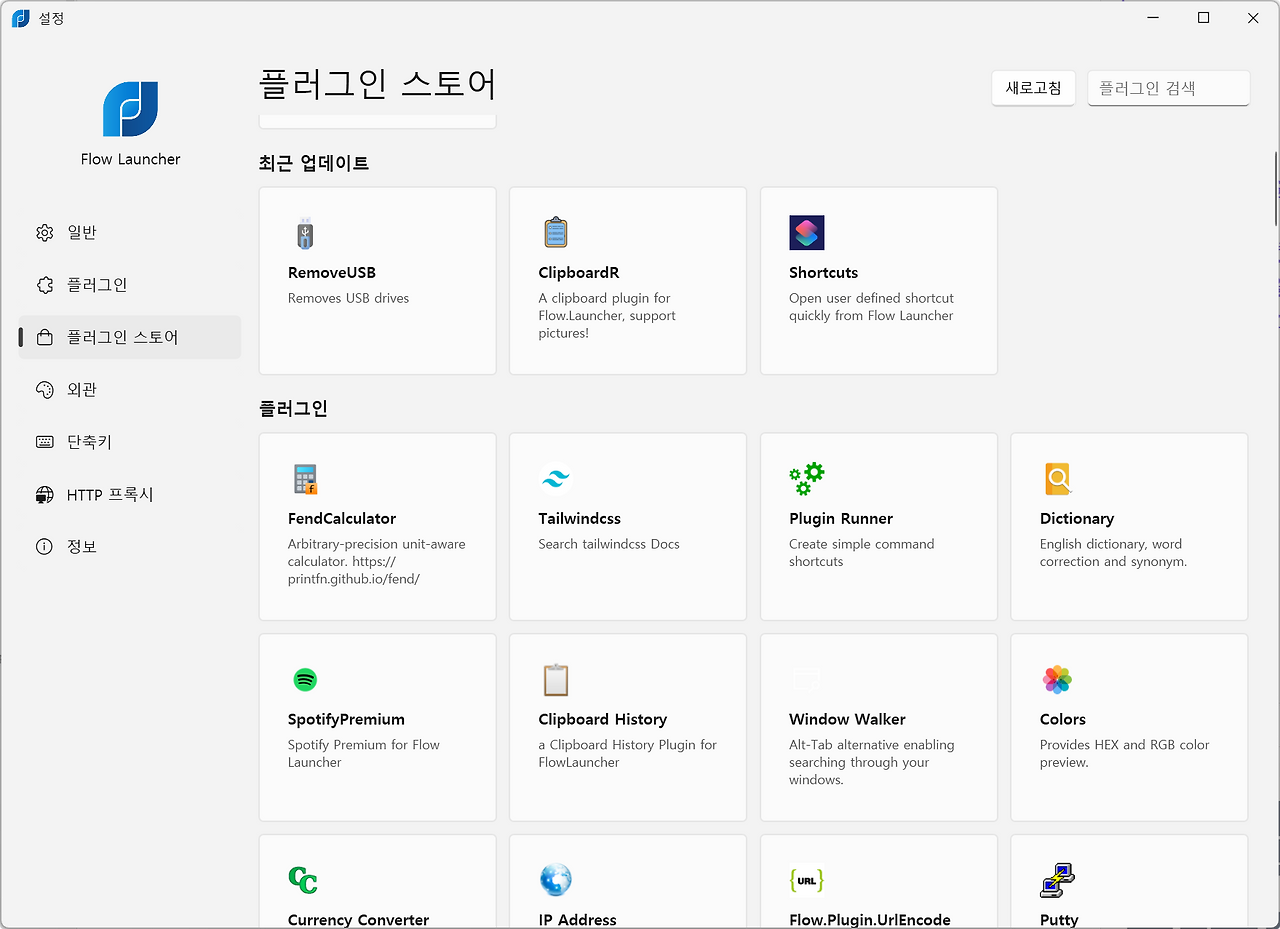Screen dimensions: 1280x929
Task: Select the Clipboard History plugin card
Action: [628, 728]
